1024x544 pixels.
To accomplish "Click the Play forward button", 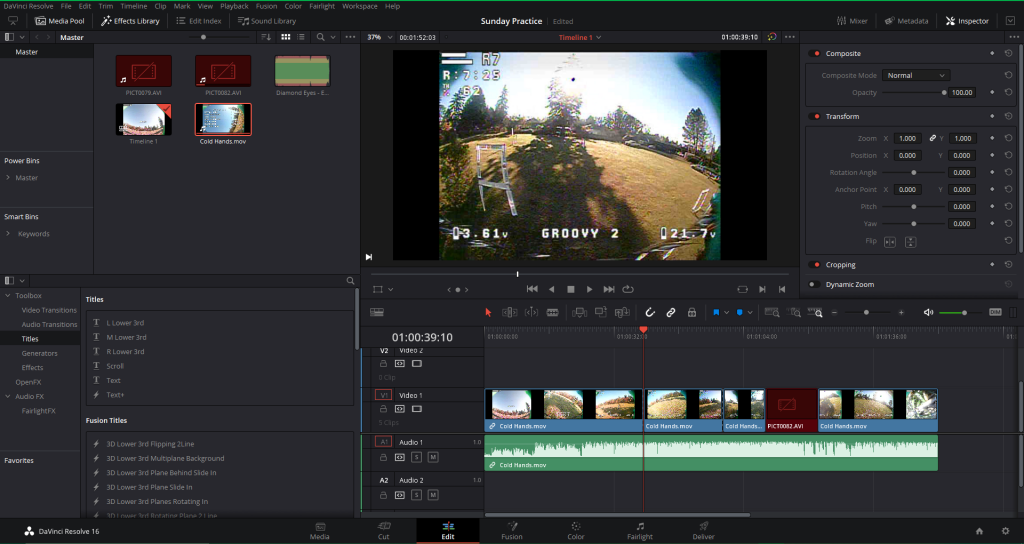I will (590, 289).
